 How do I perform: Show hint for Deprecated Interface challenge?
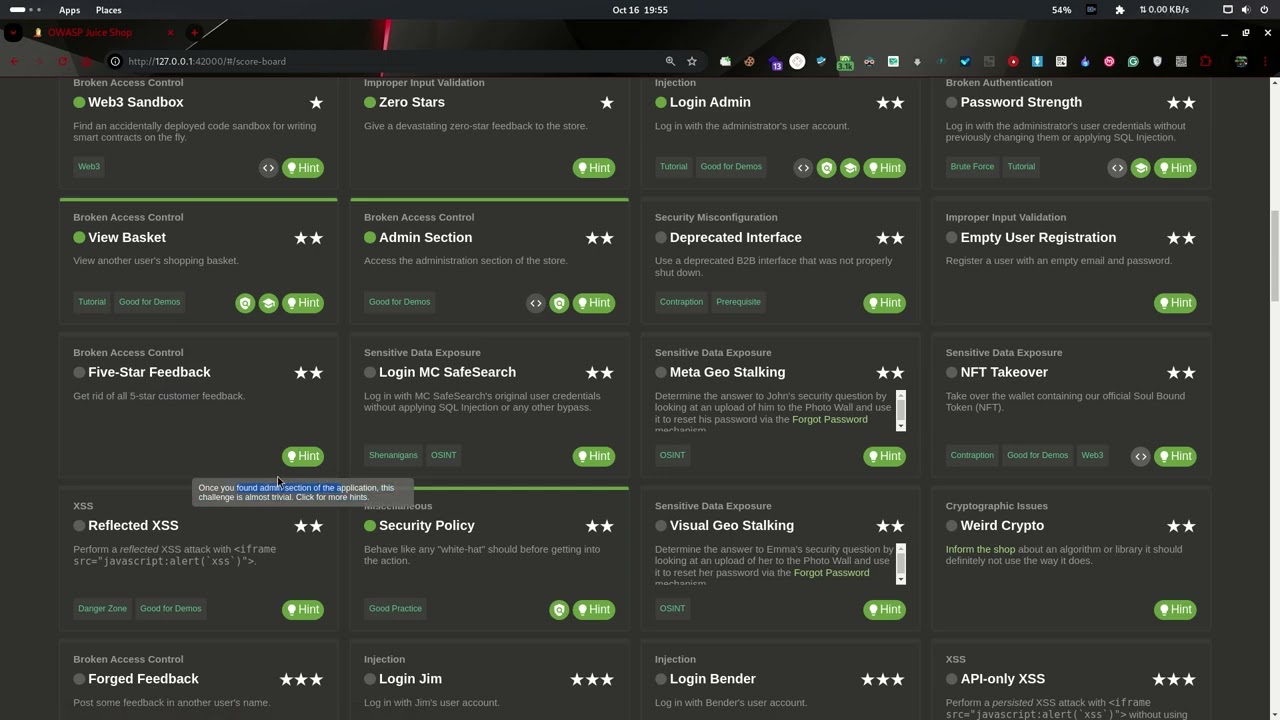click(884, 303)
